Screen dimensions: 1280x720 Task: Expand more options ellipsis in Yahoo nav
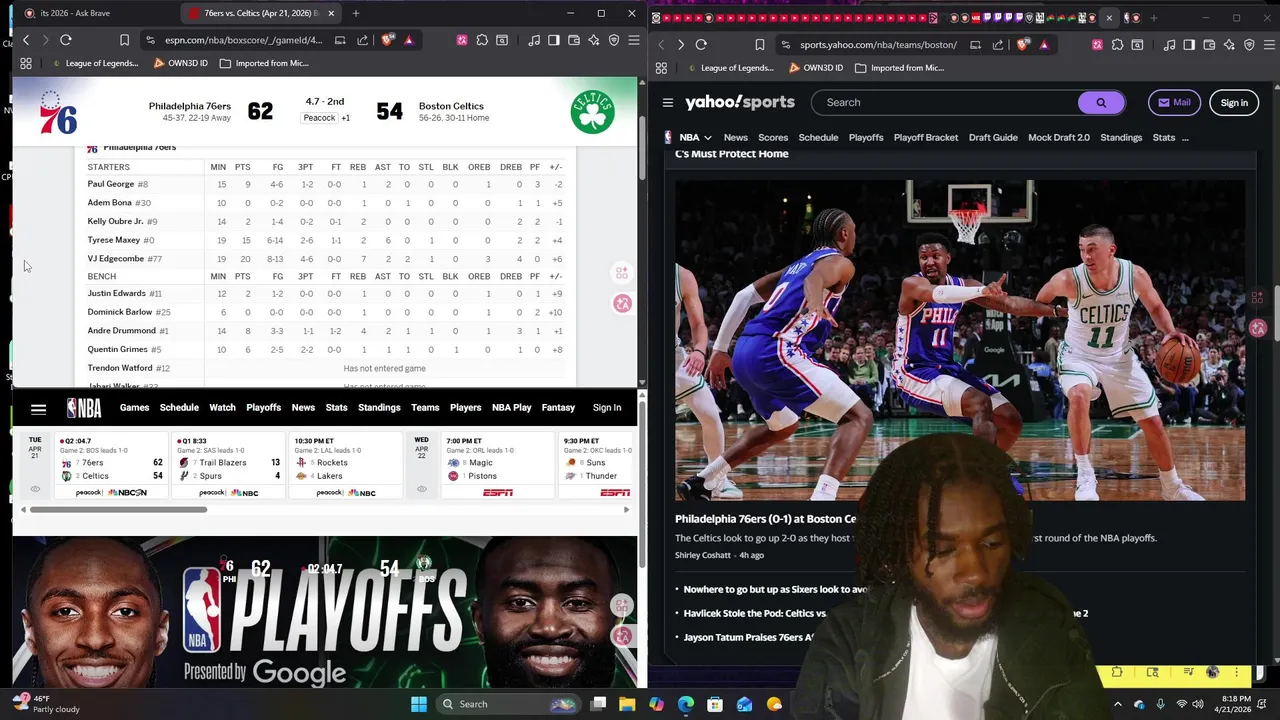(x=1185, y=138)
